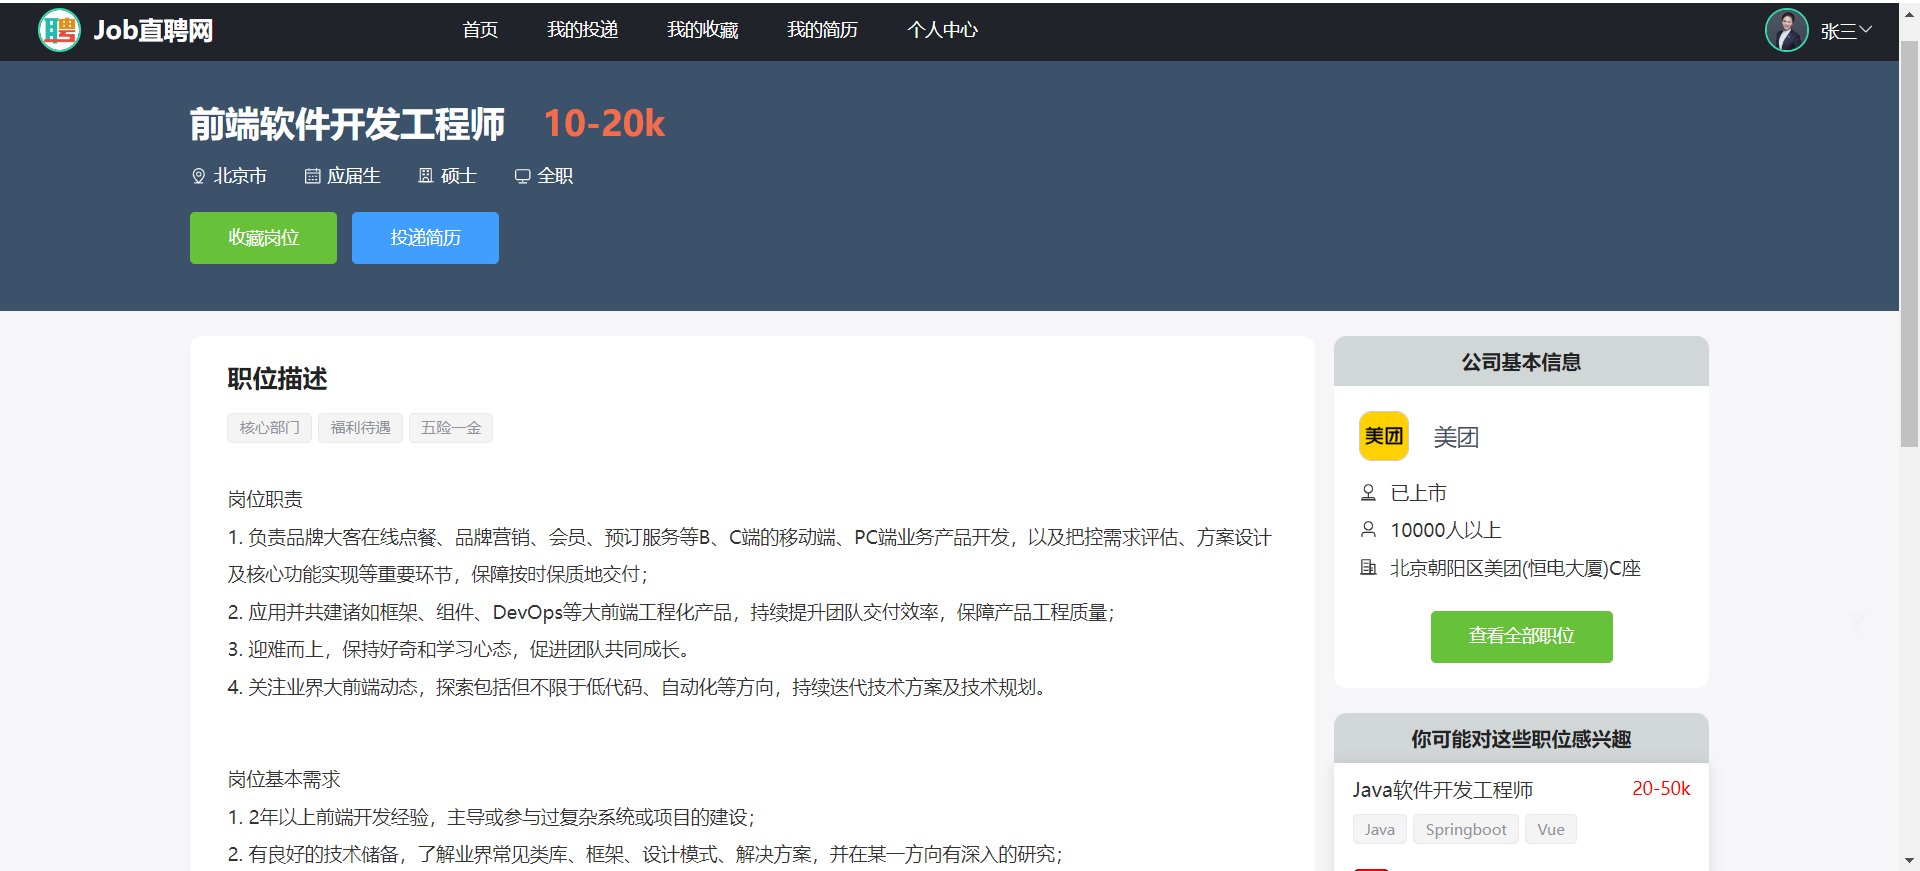Image resolution: width=1920 pixels, height=871 pixels.
Task: Go to 首页 in the navigation bar
Action: pyautogui.click(x=480, y=30)
